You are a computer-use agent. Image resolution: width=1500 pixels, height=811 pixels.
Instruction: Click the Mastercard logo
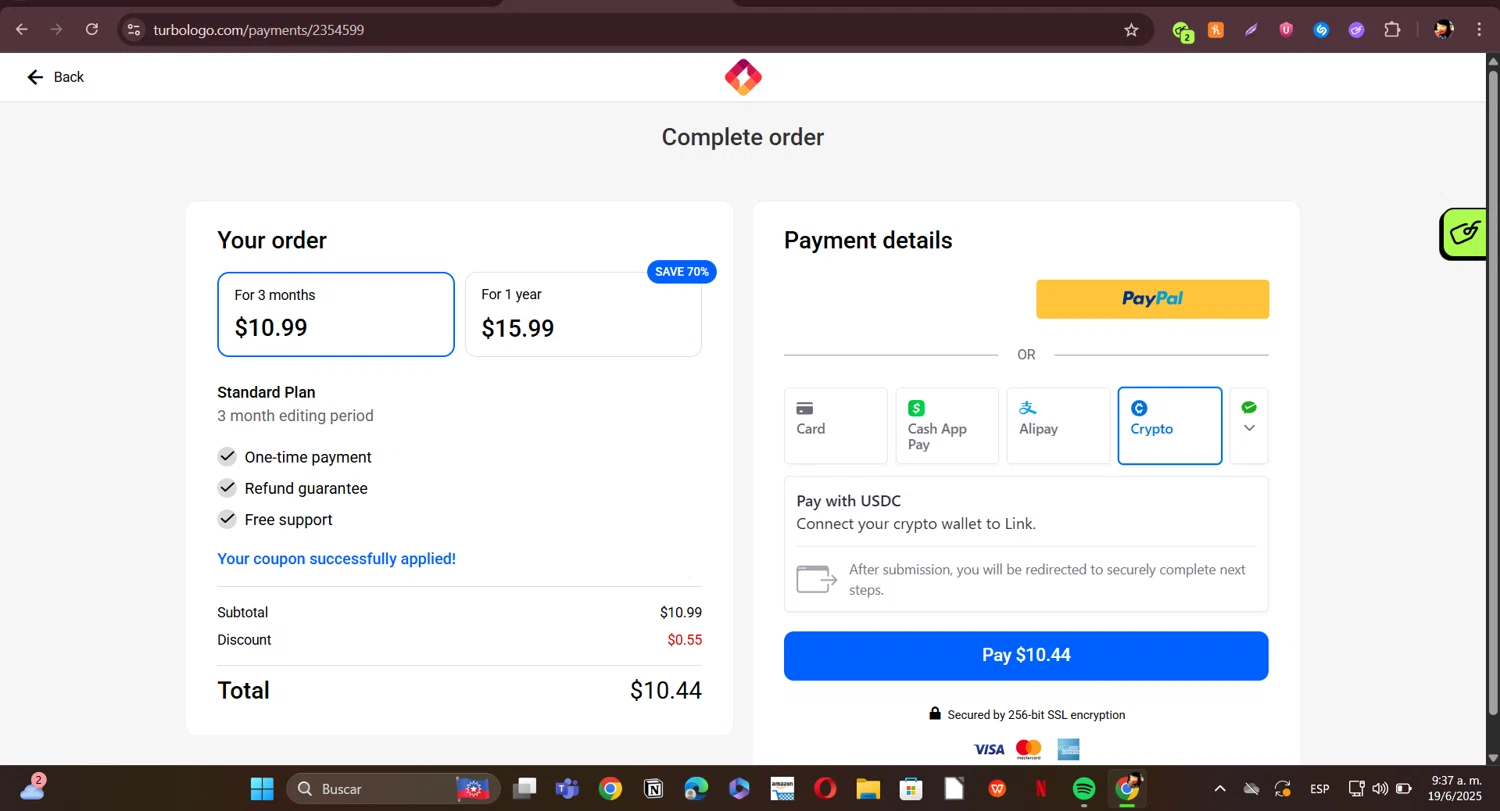pyautogui.click(x=1028, y=750)
